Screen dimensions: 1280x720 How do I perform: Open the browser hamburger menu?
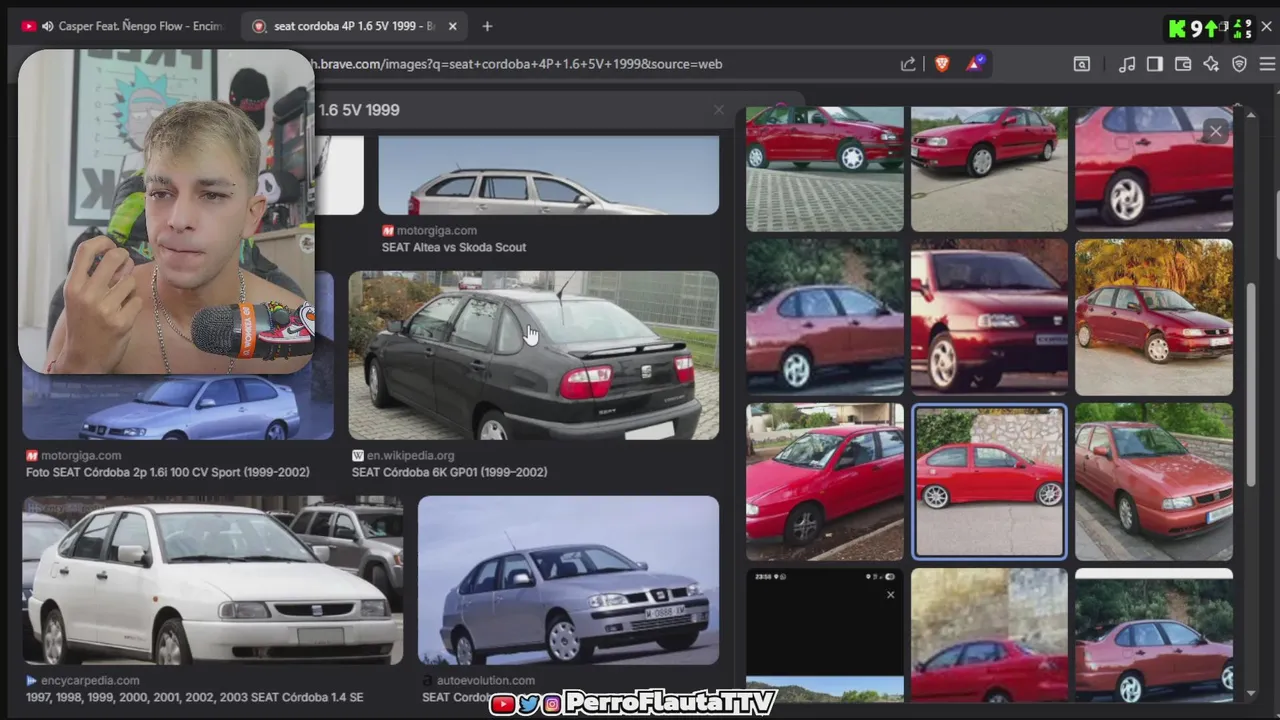click(1267, 64)
